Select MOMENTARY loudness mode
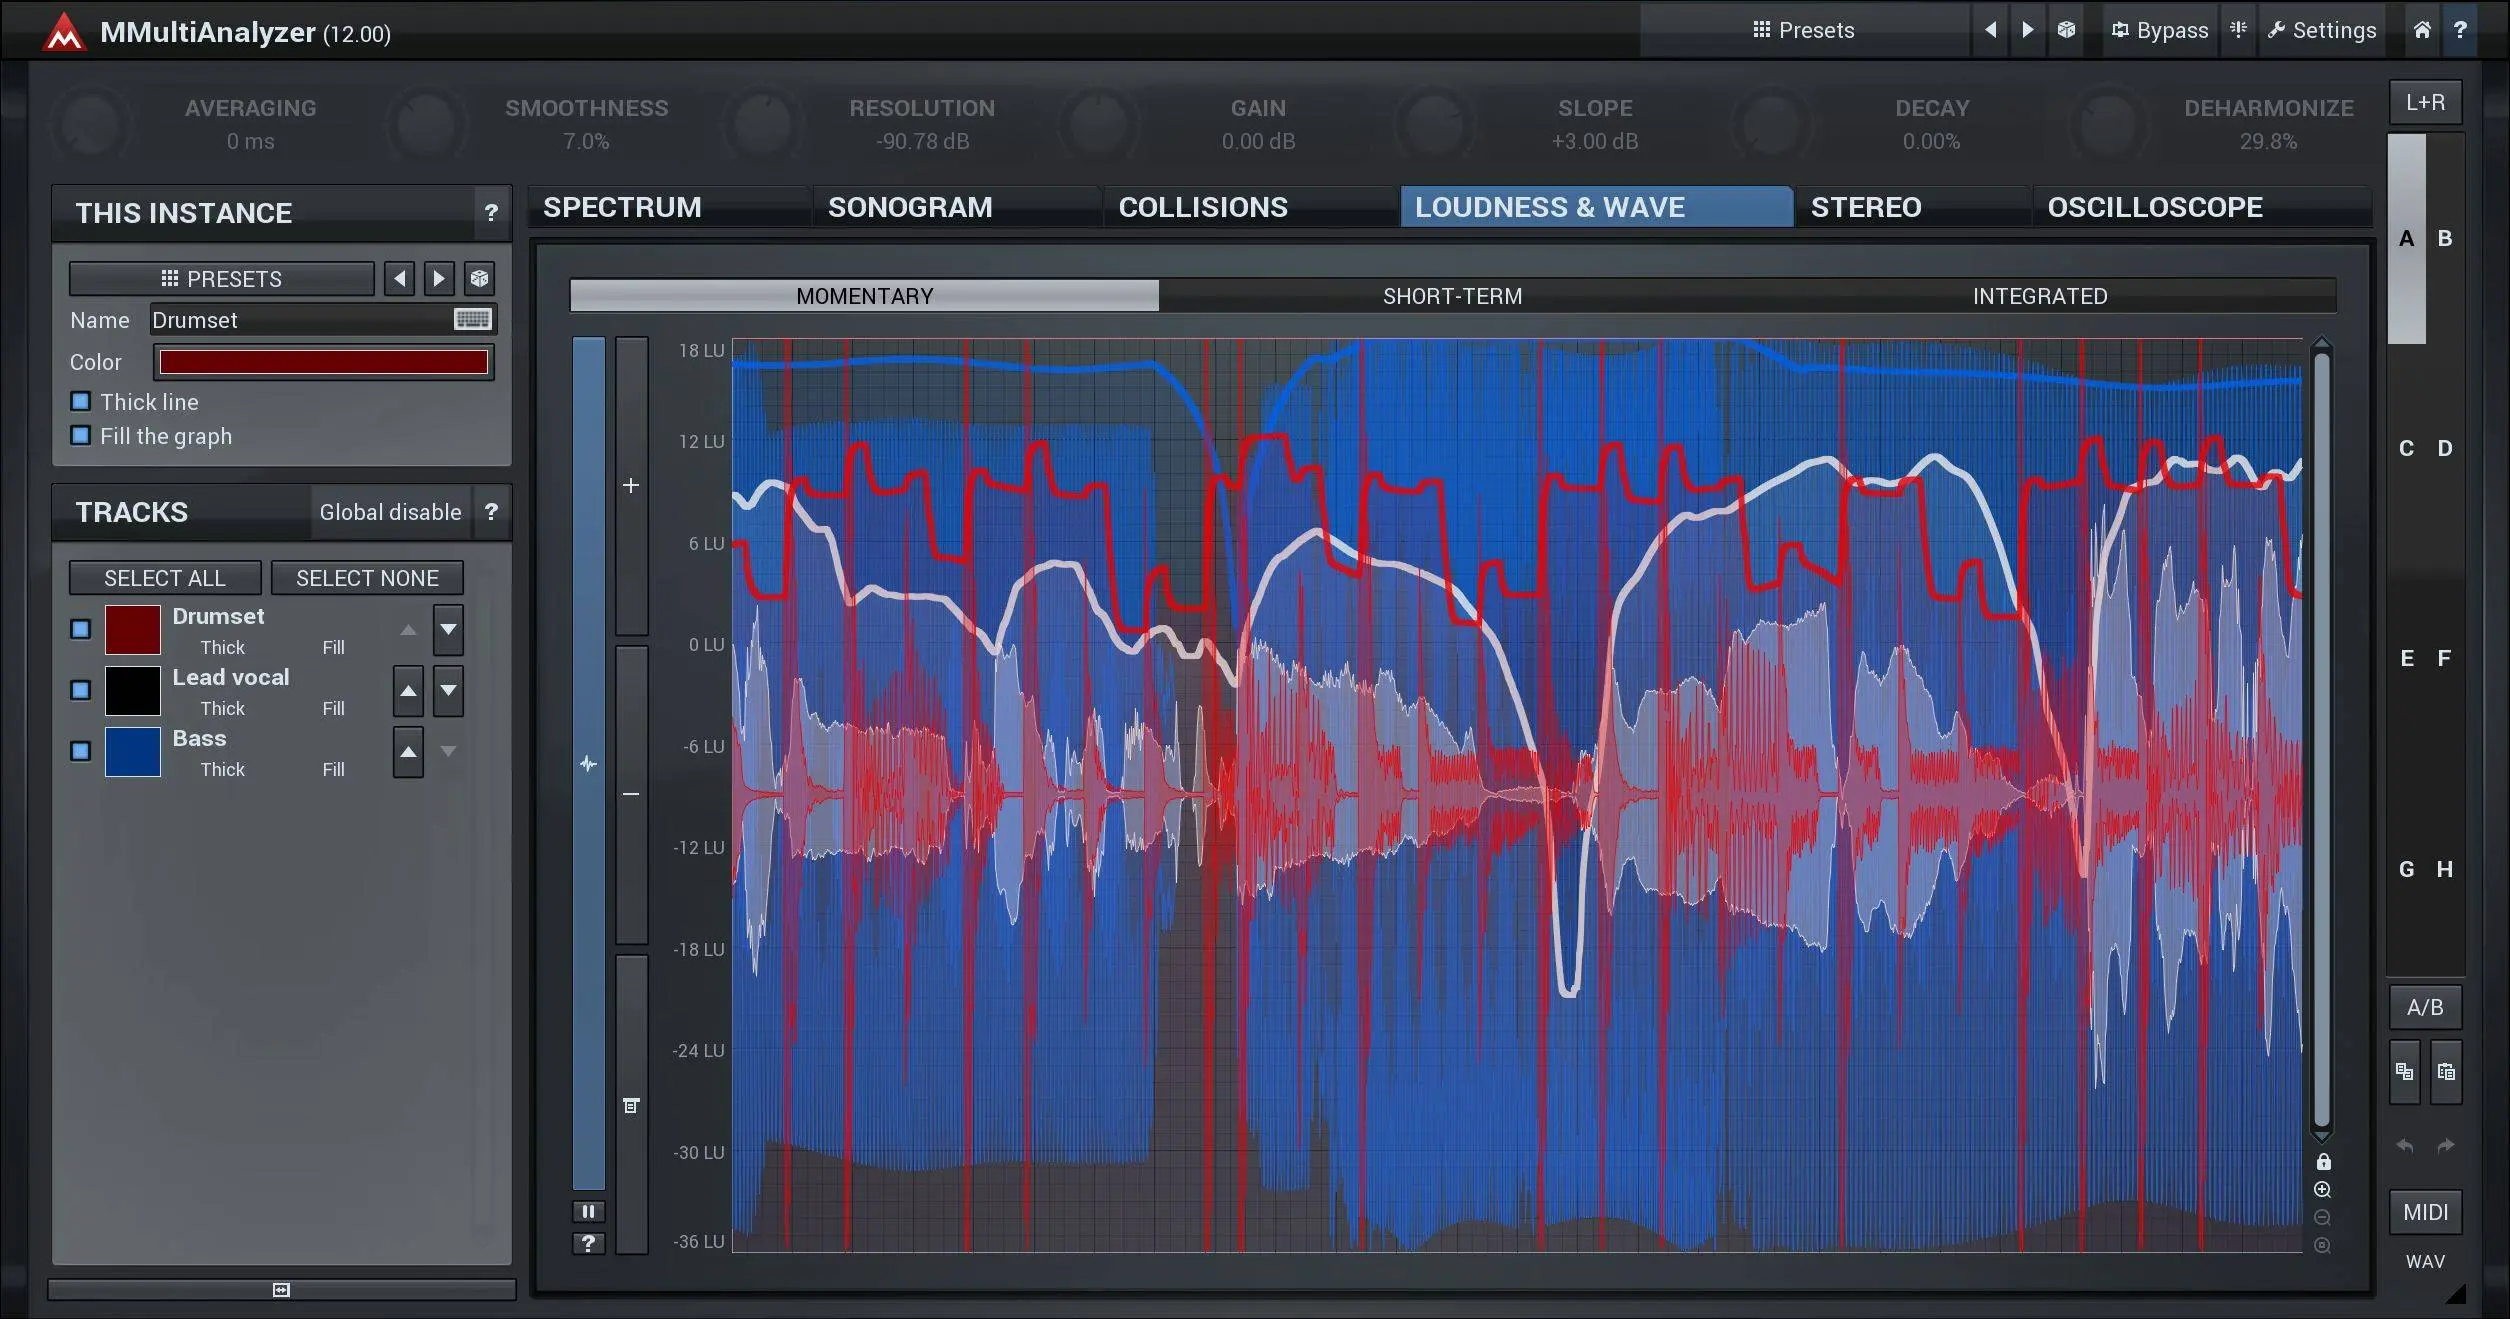 click(x=864, y=296)
